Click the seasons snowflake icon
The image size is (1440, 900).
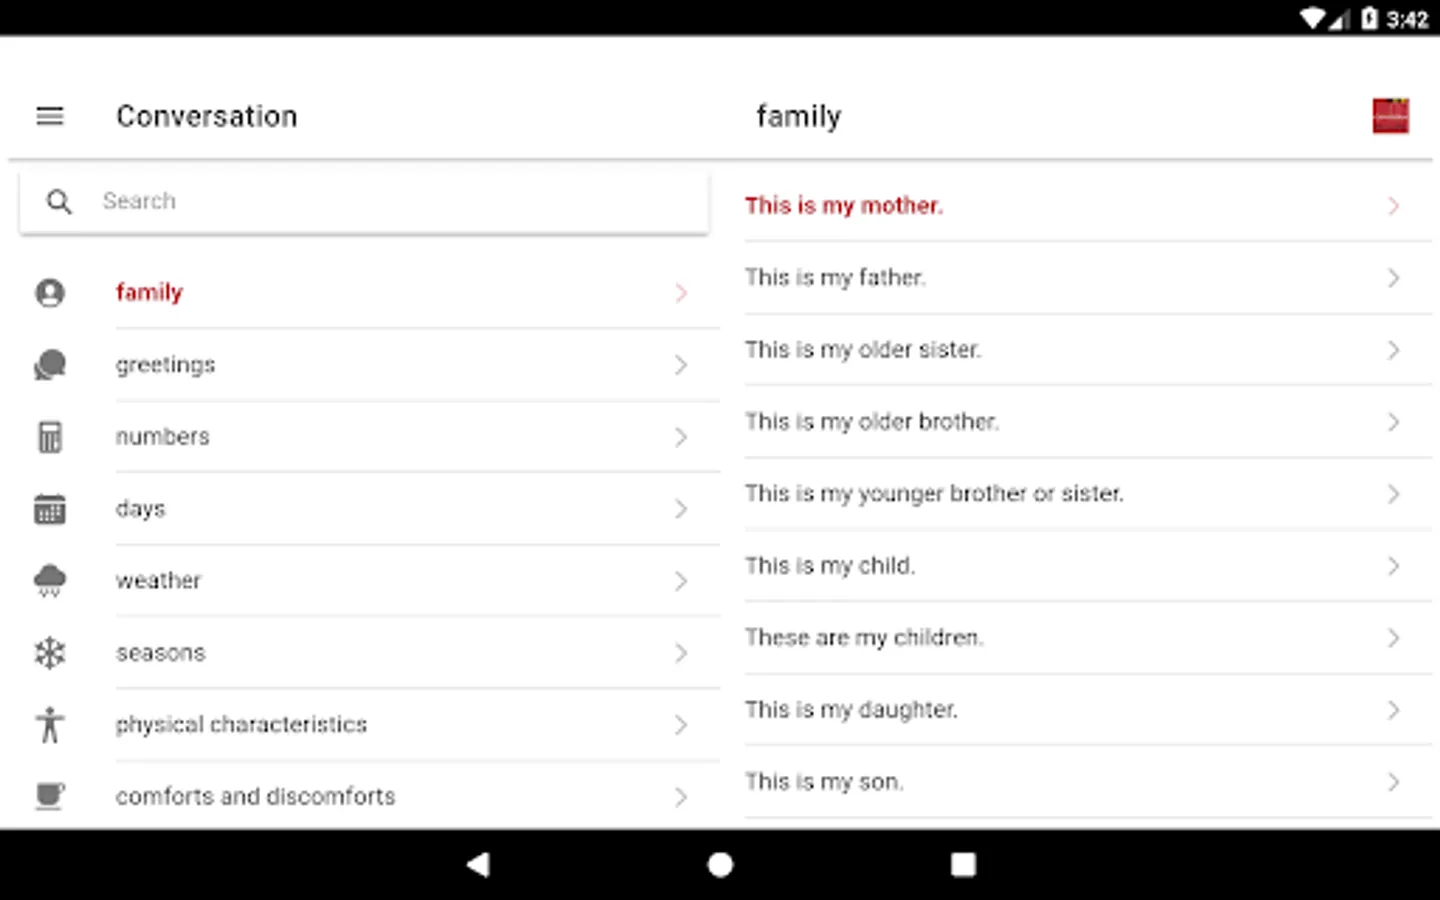50,653
